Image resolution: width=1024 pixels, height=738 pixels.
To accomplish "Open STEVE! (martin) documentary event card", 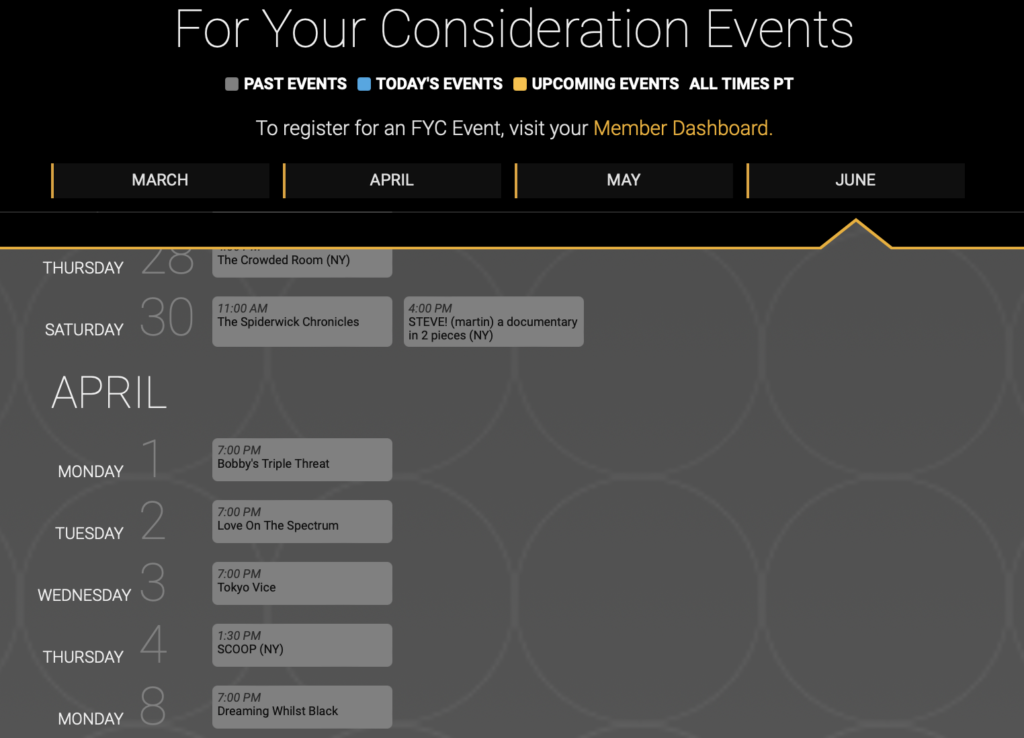I will click(x=493, y=321).
